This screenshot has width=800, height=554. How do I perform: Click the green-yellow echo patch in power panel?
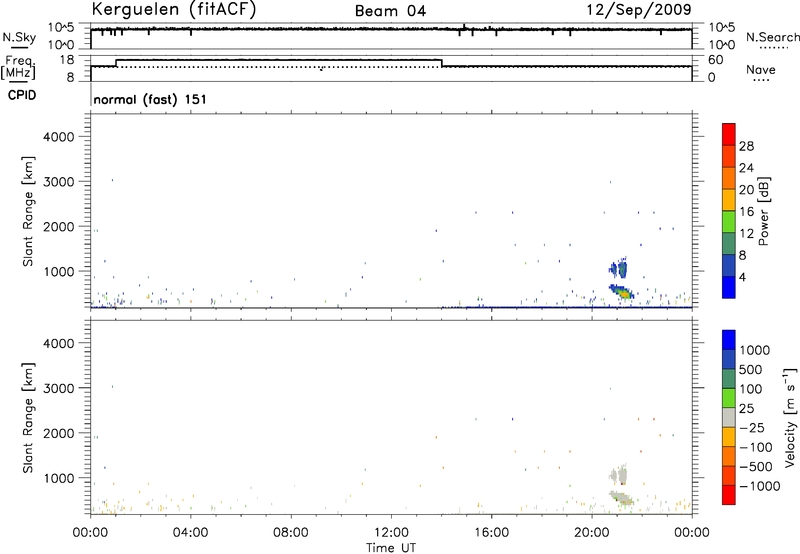[x=621, y=292]
